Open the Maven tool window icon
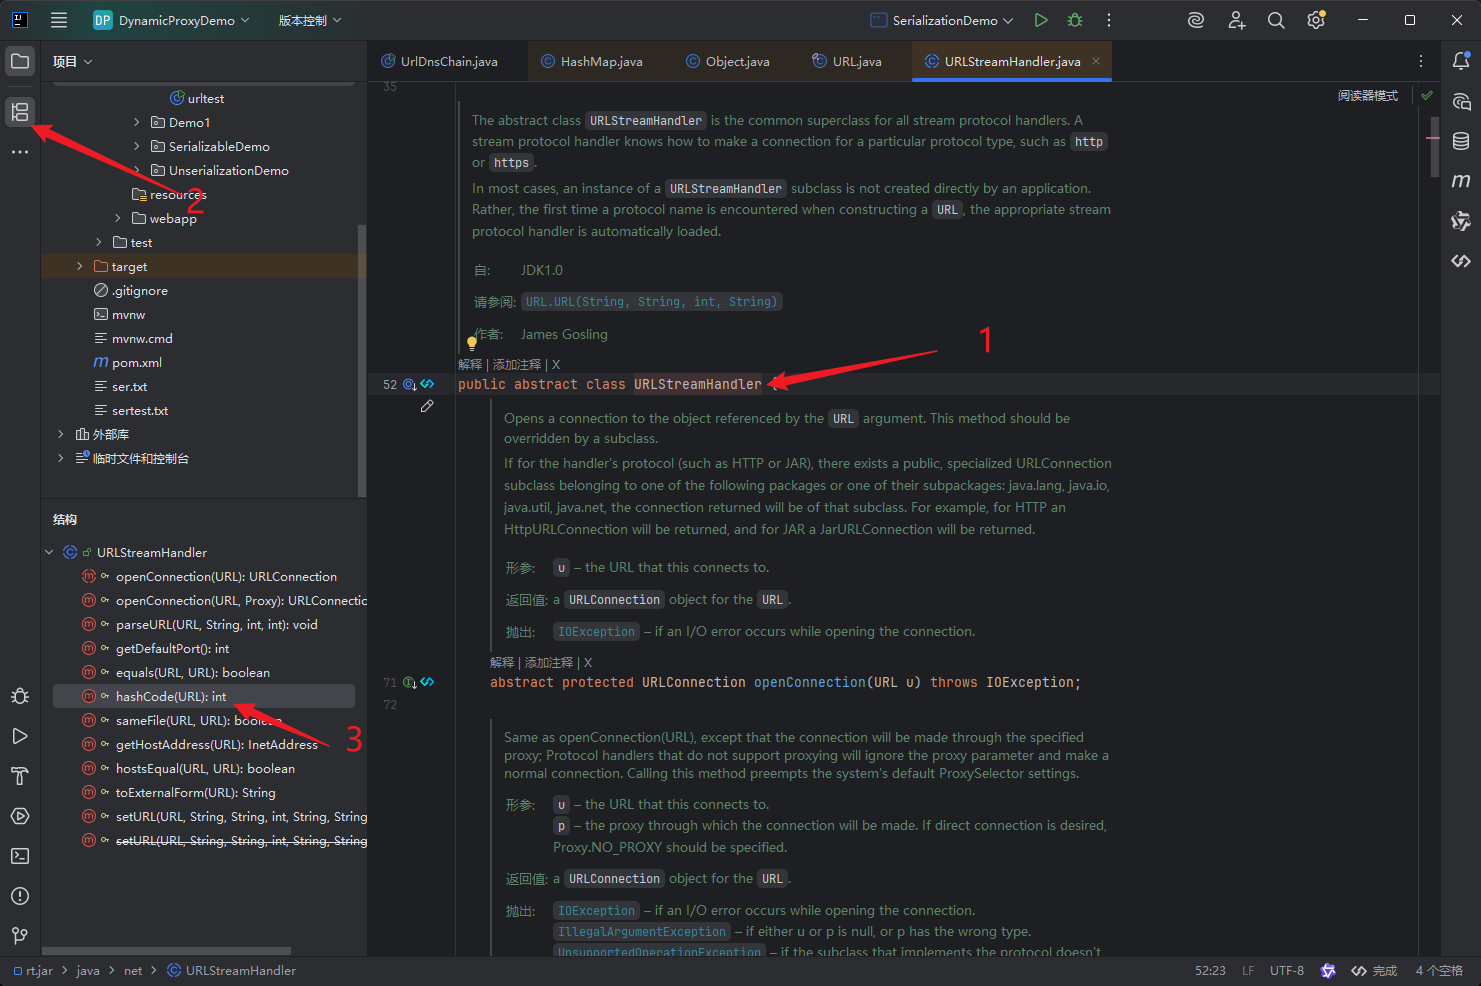The image size is (1481, 986). coord(1461,181)
